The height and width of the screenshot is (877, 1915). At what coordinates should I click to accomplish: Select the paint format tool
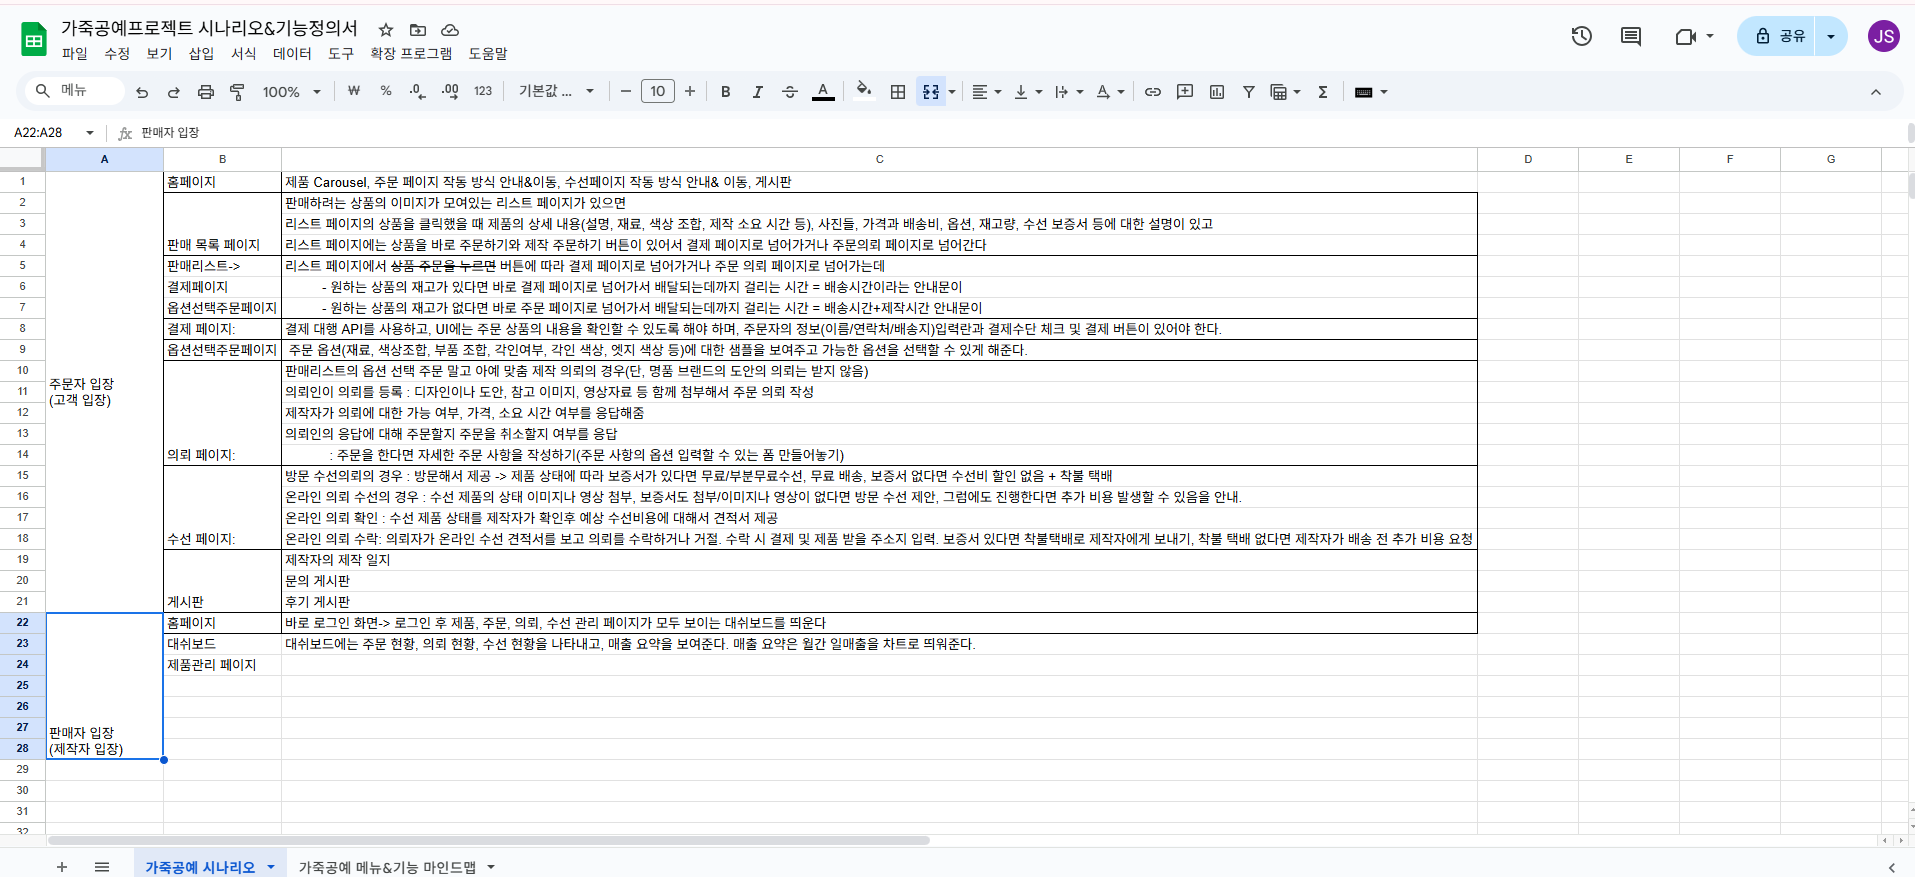pos(238,92)
